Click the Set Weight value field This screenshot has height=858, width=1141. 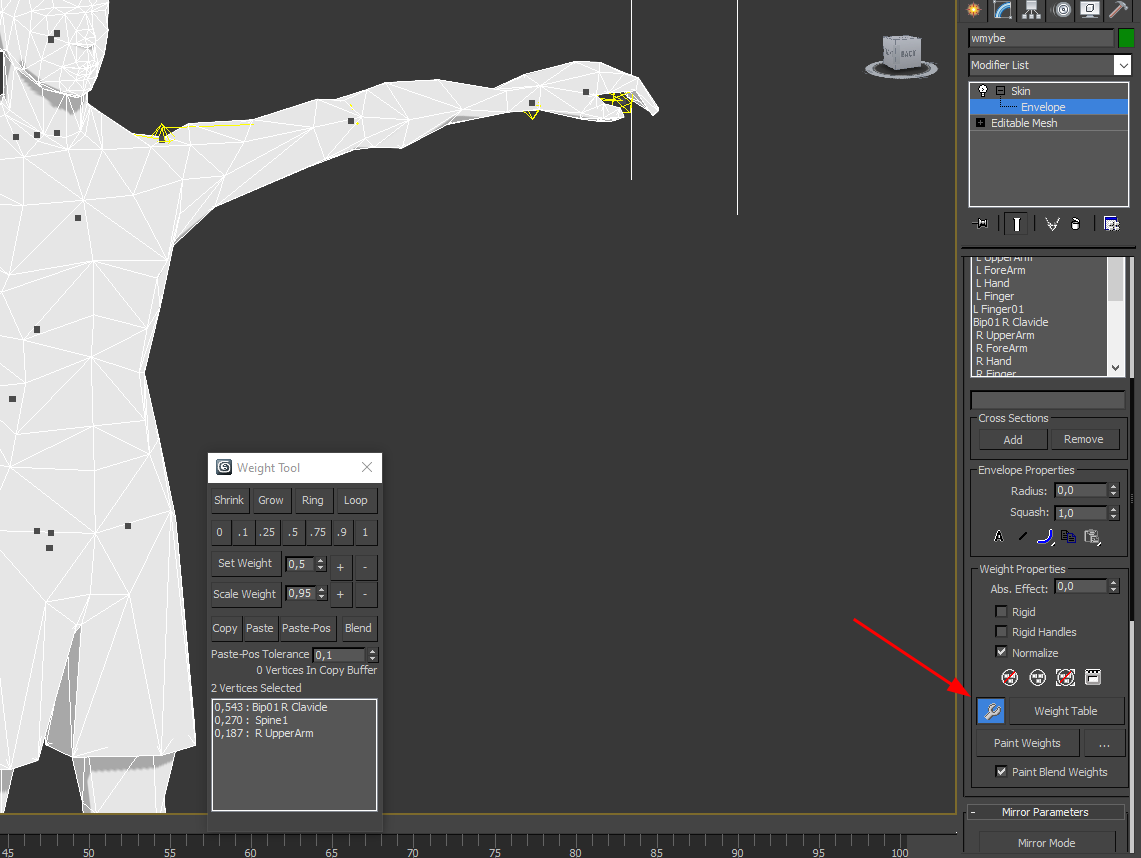(x=299, y=564)
